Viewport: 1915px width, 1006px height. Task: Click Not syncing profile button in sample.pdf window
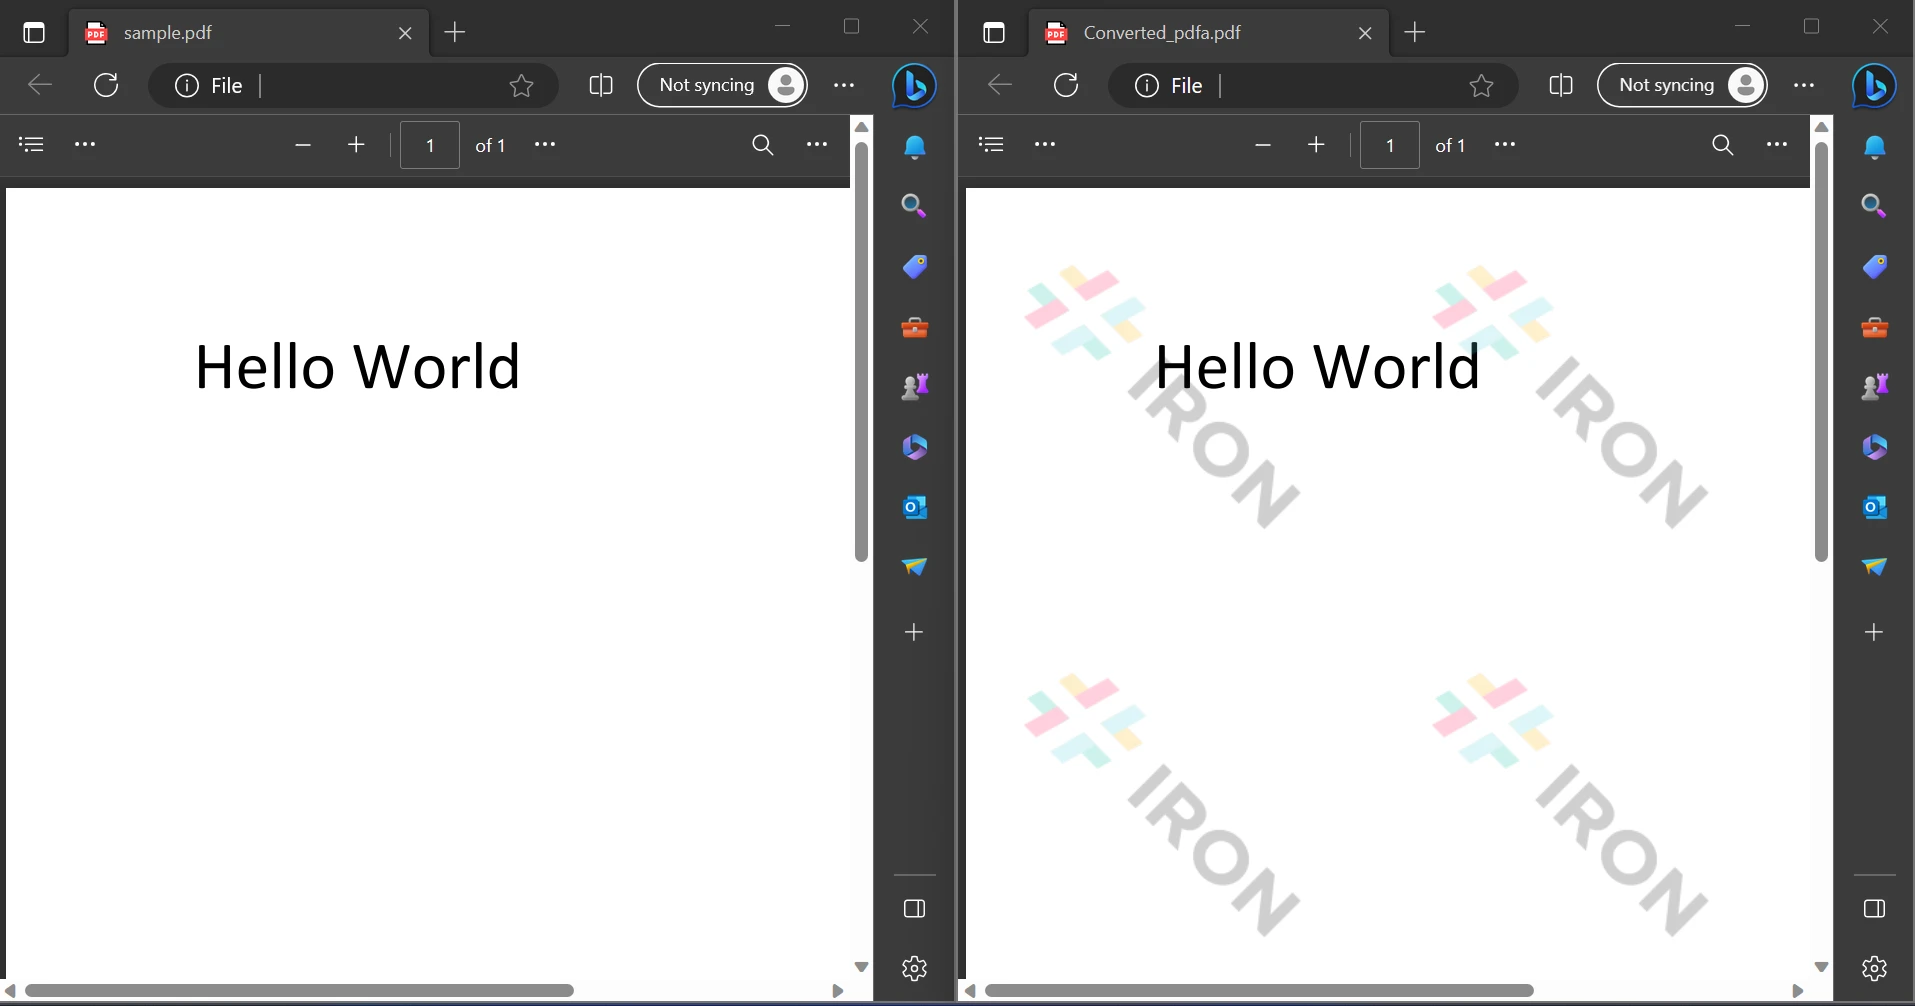coord(722,85)
